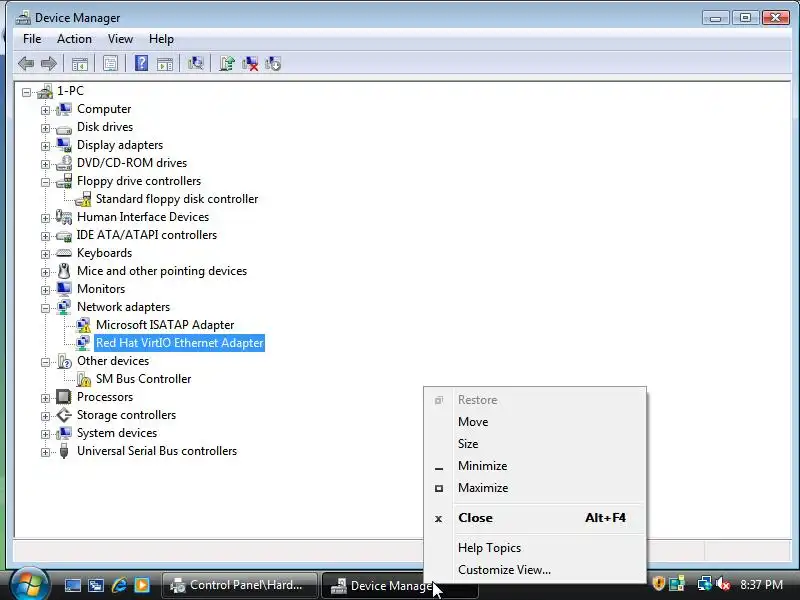
Task: Click the security shield tray icon
Action: [x=659, y=584]
